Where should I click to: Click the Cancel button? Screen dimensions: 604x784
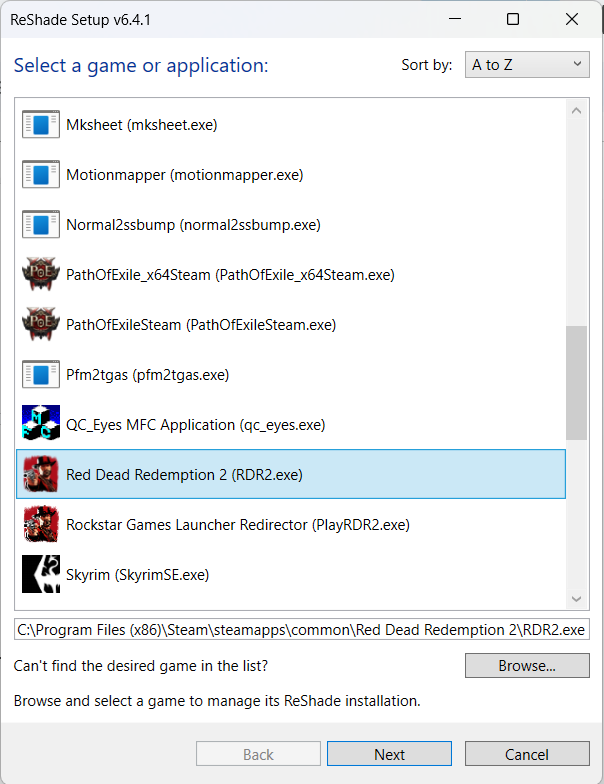(527, 754)
